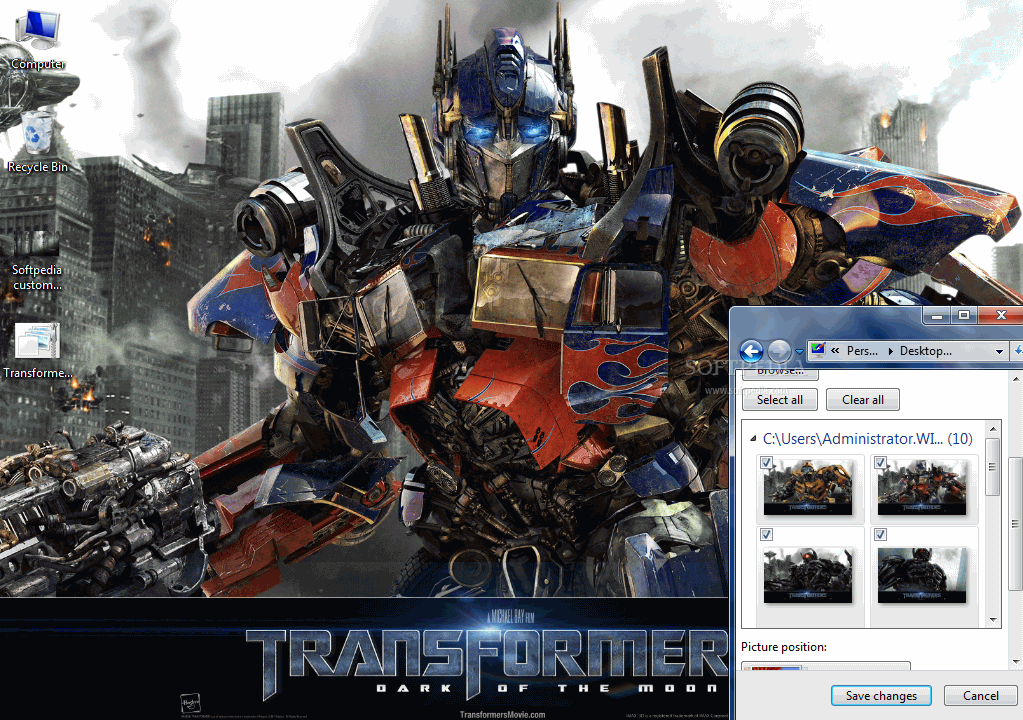
Task: Click the greyed forward navigation arrow
Action: 779,351
